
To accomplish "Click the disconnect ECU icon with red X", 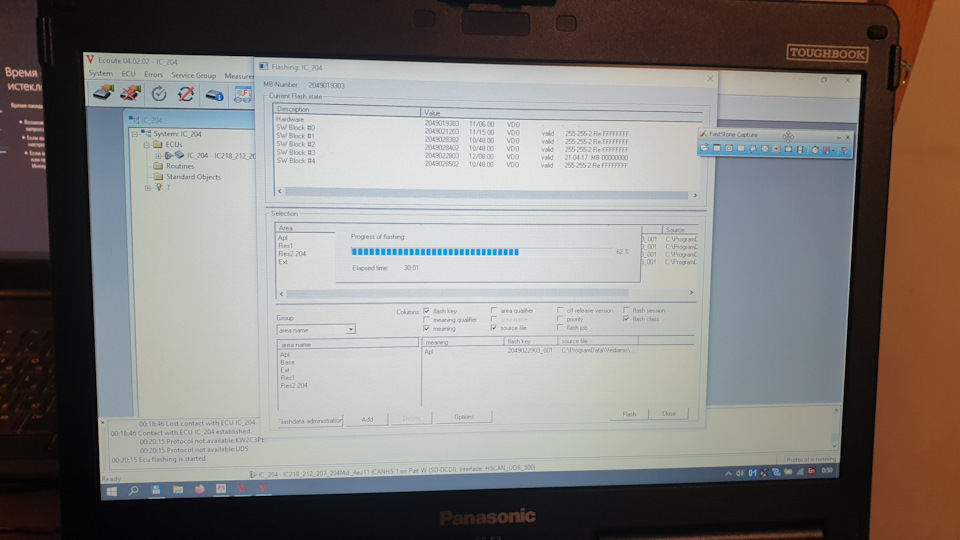I will [x=130, y=93].
